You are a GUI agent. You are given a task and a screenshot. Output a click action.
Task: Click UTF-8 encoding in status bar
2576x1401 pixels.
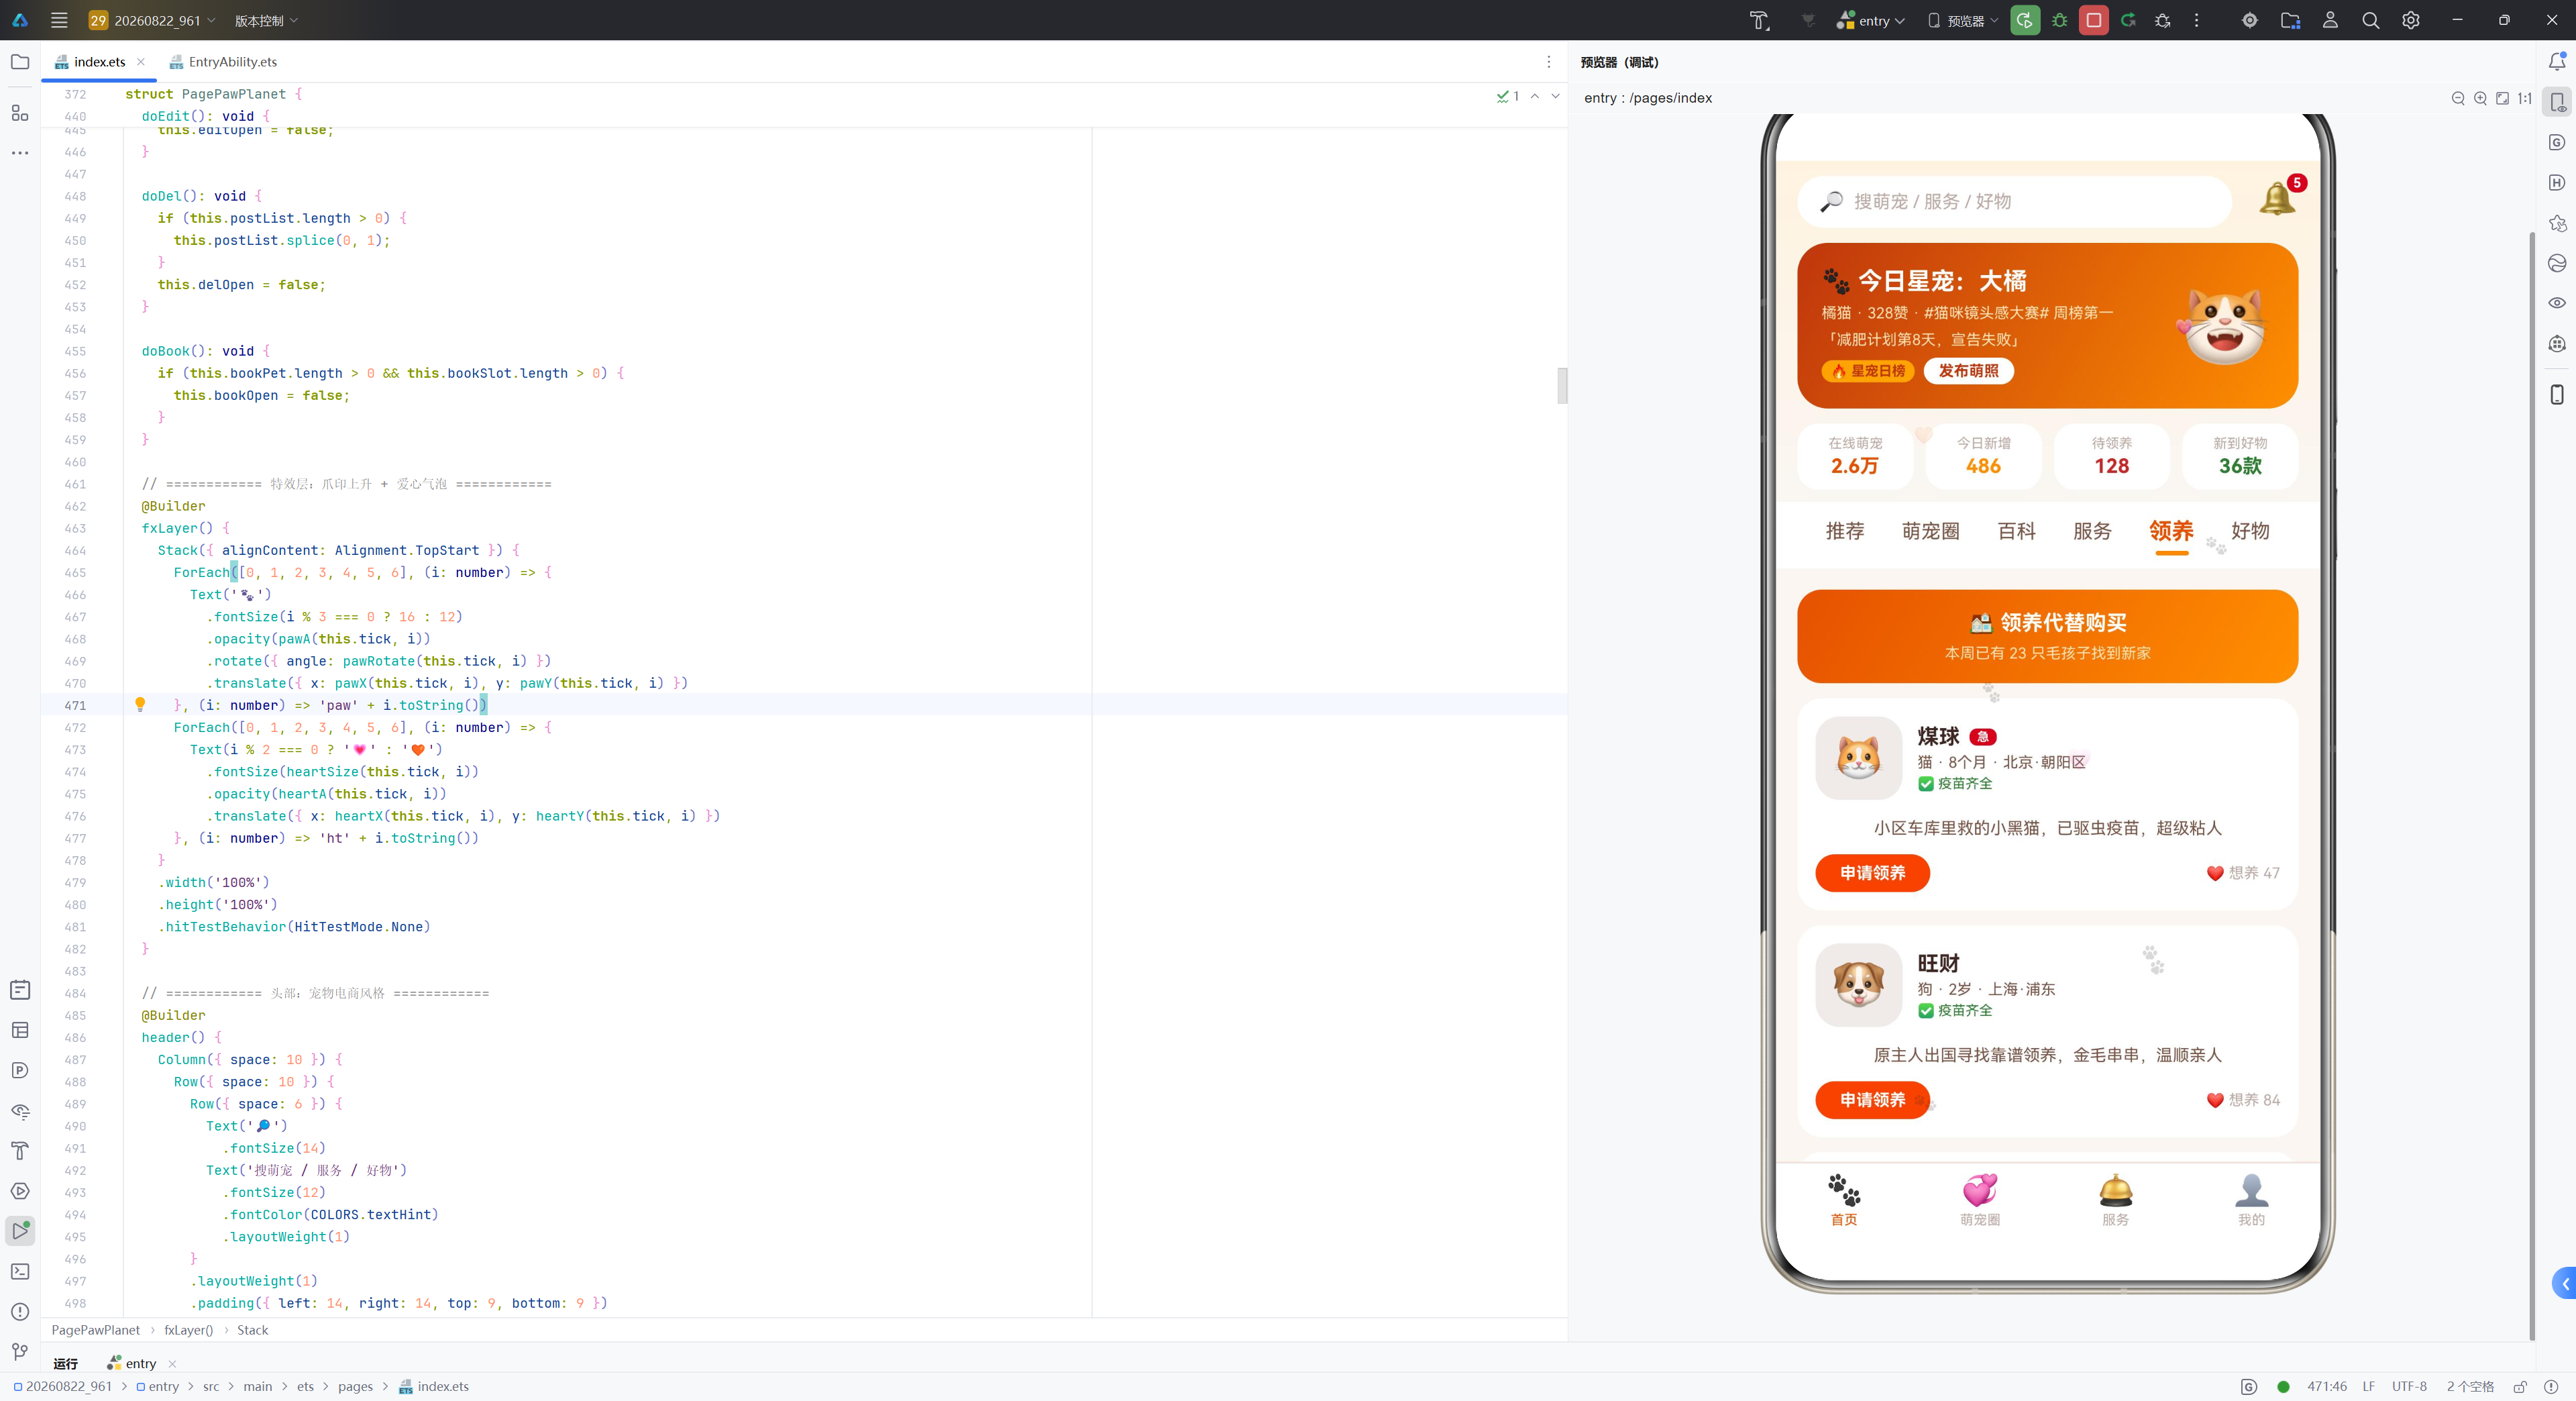[x=2409, y=1387]
